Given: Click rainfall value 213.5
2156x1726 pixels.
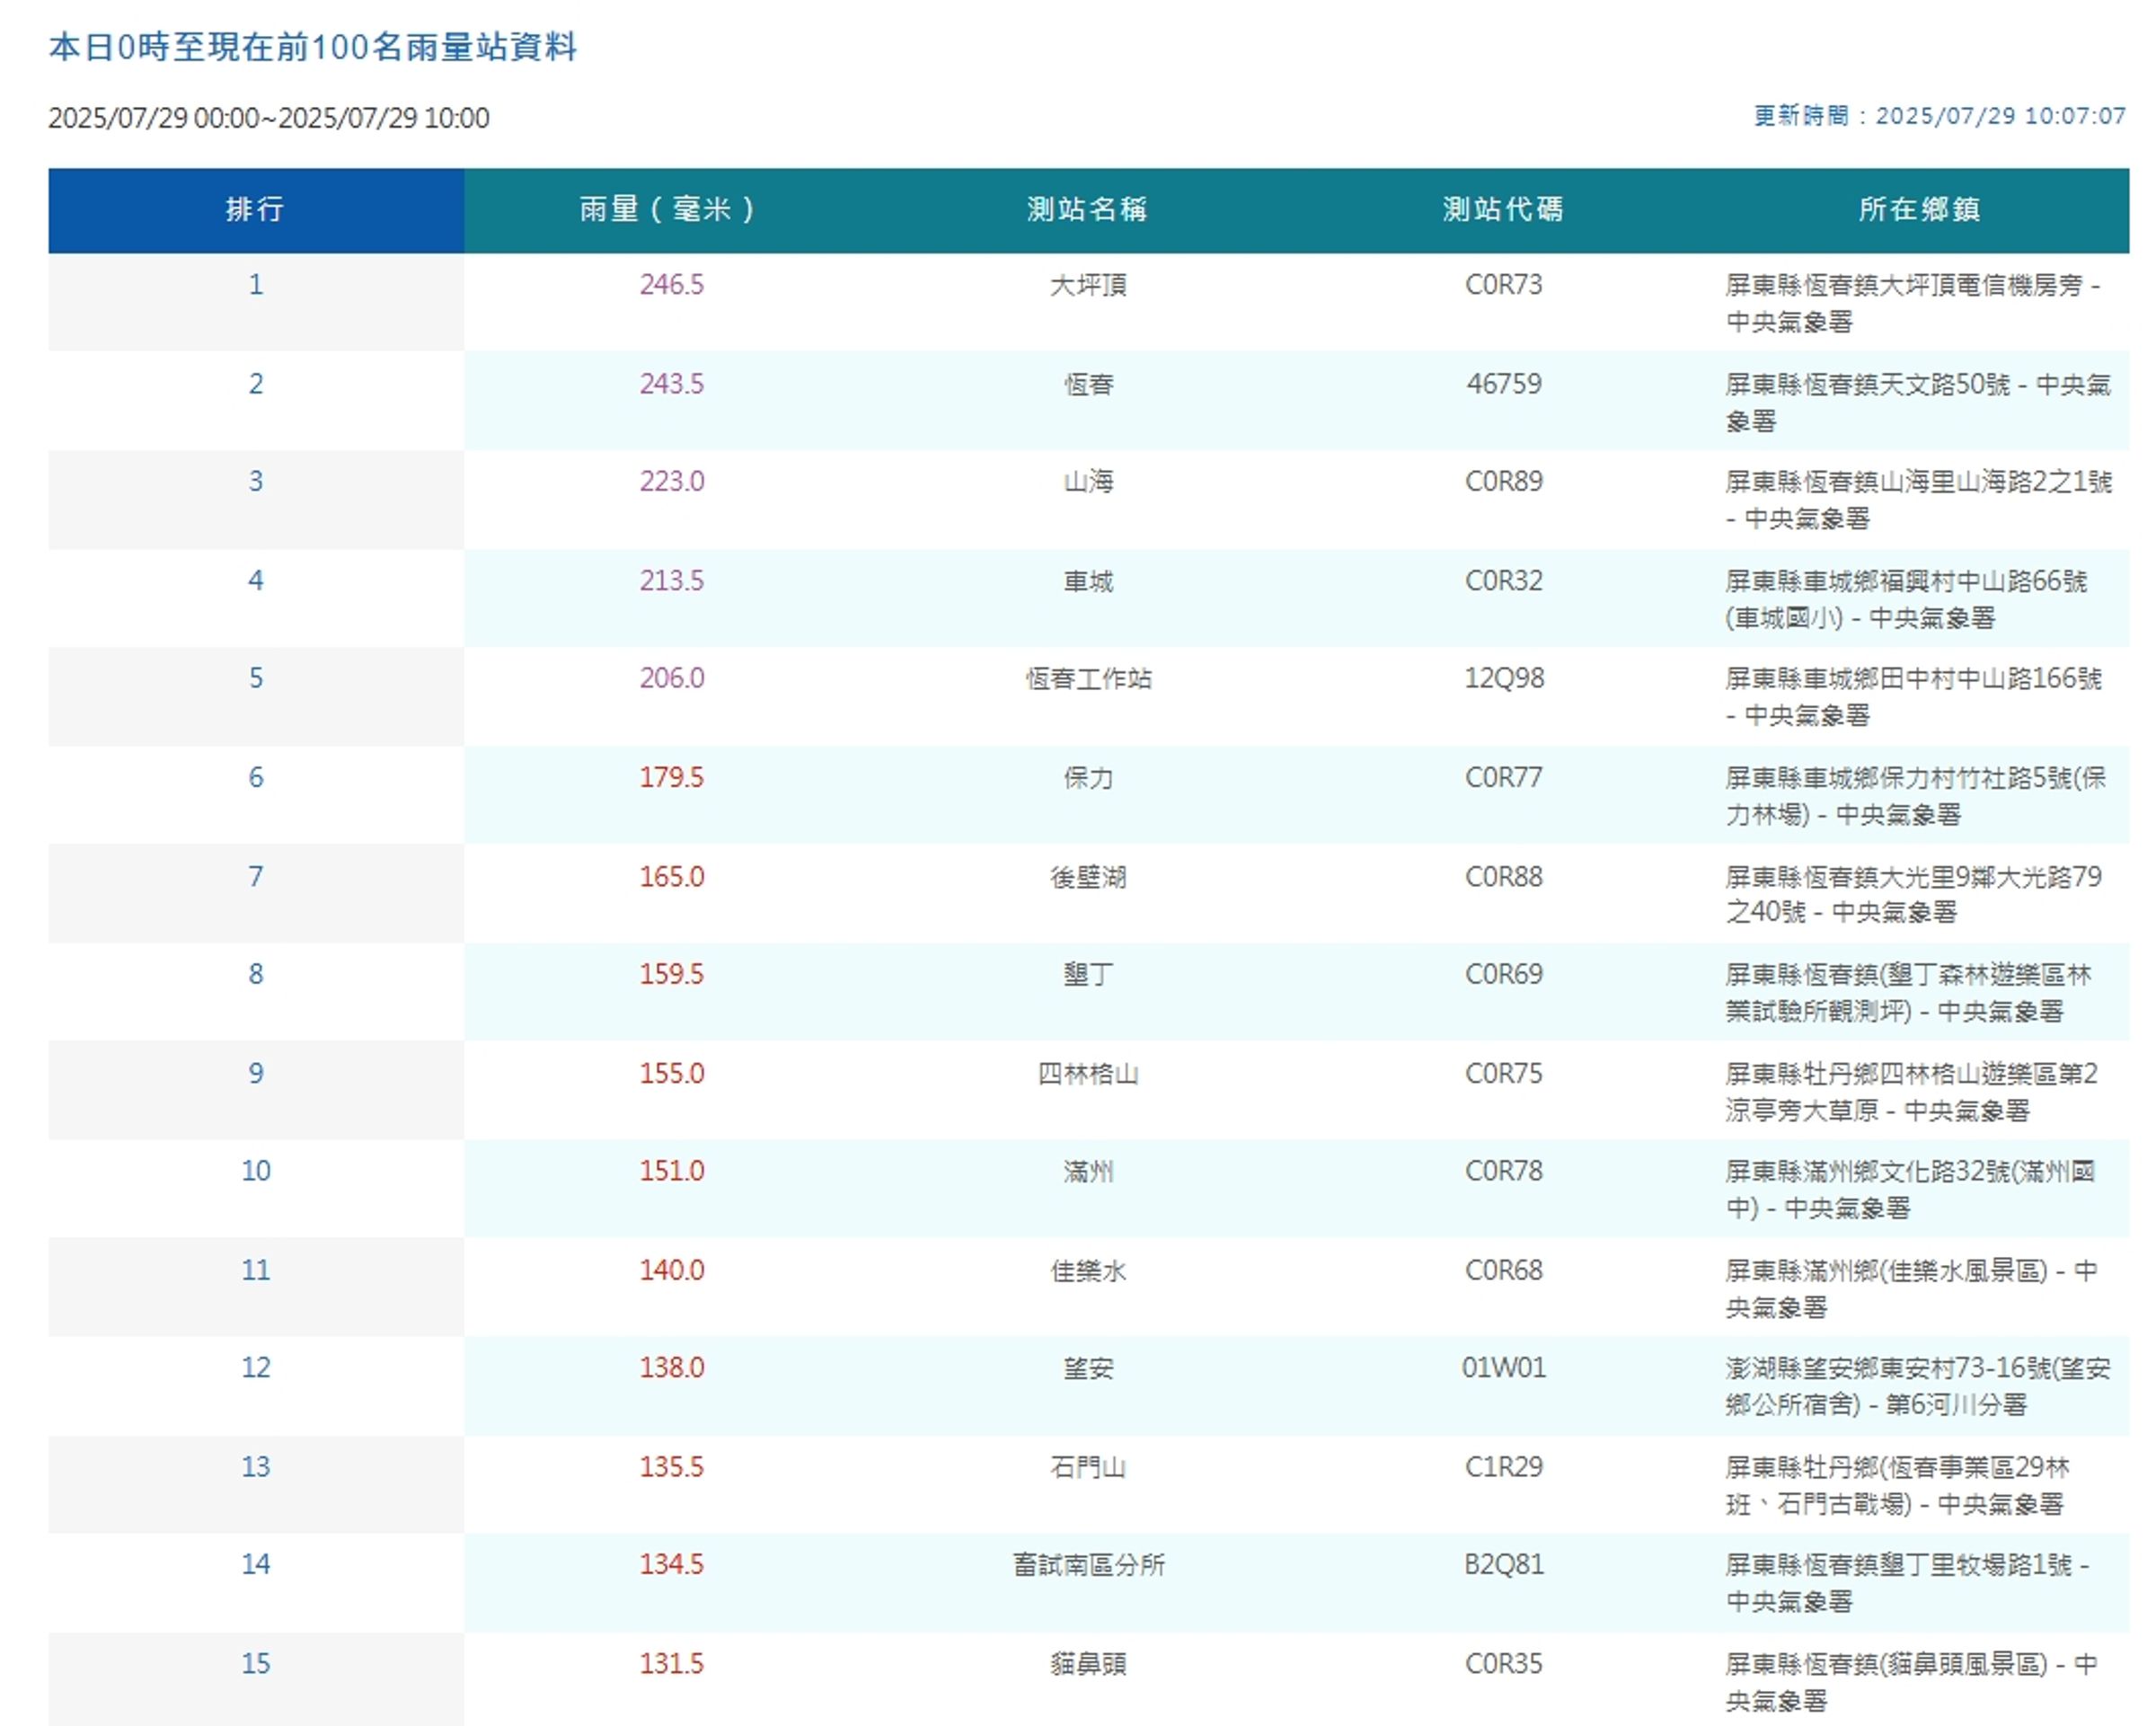Looking at the screenshot, I should click(x=672, y=580).
